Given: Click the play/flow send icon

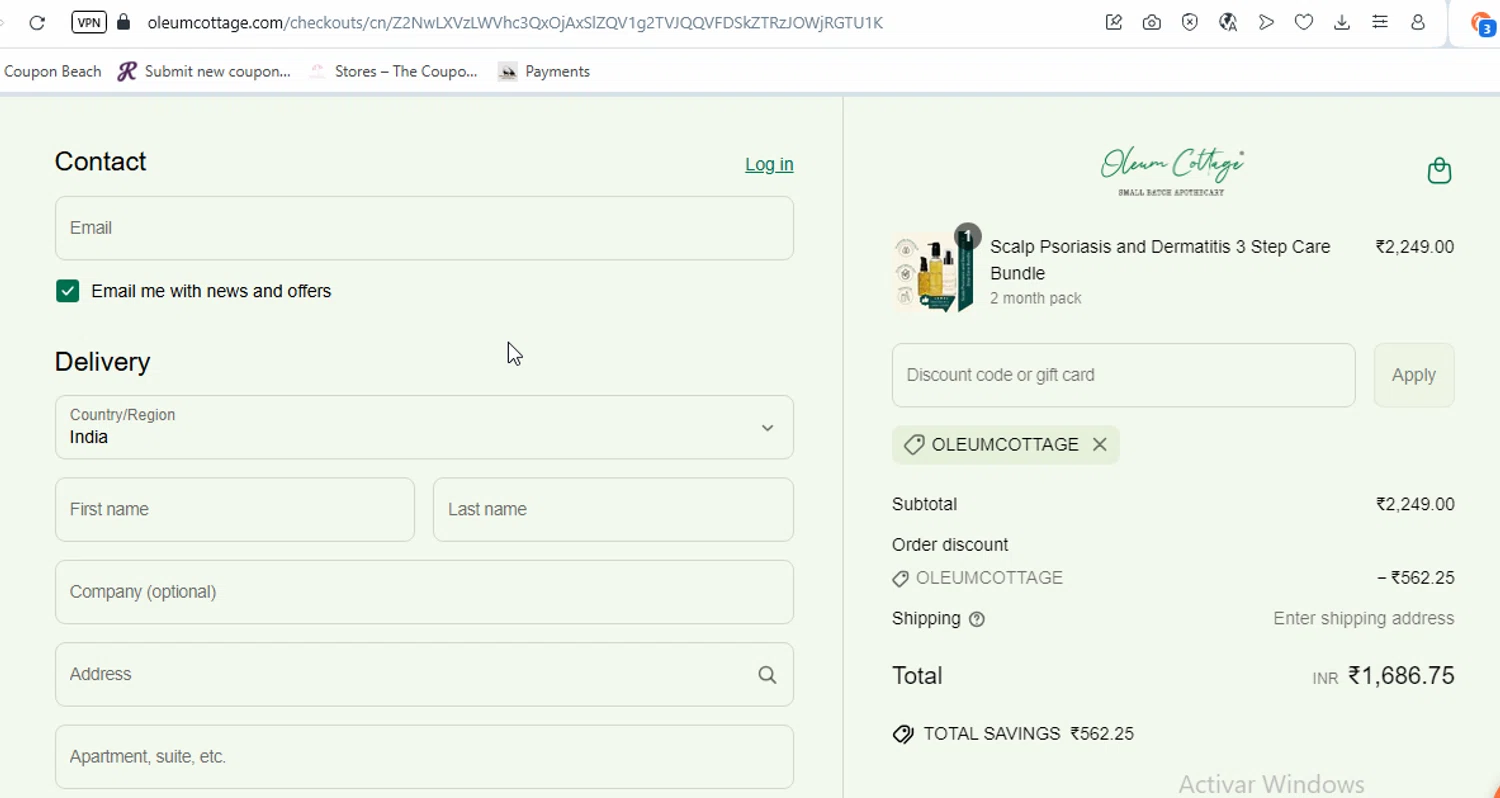Looking at the screenshot, I should tap(1266, 22).
